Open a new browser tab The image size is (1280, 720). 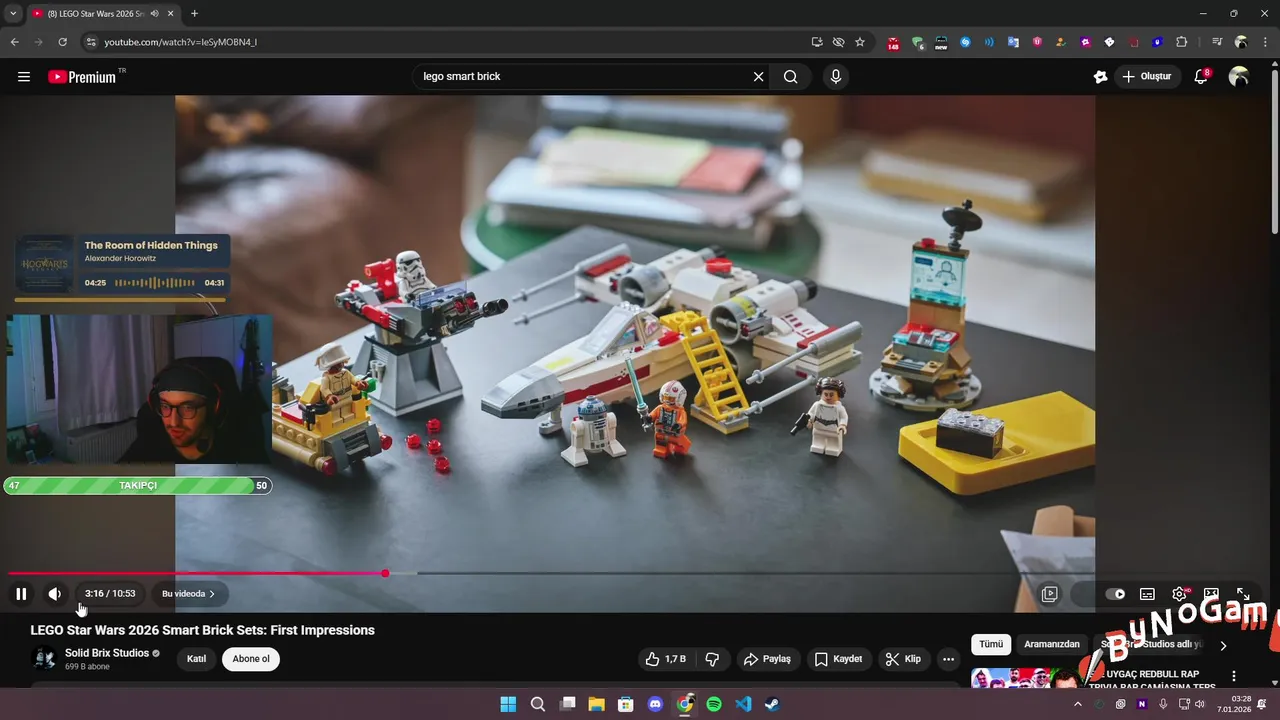pyautogui.click(x=194, y=13)
